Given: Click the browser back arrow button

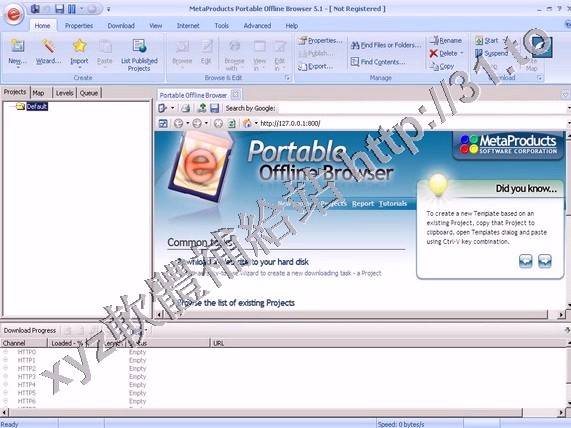Looking at the screenshot, I should tap(178, 123).
